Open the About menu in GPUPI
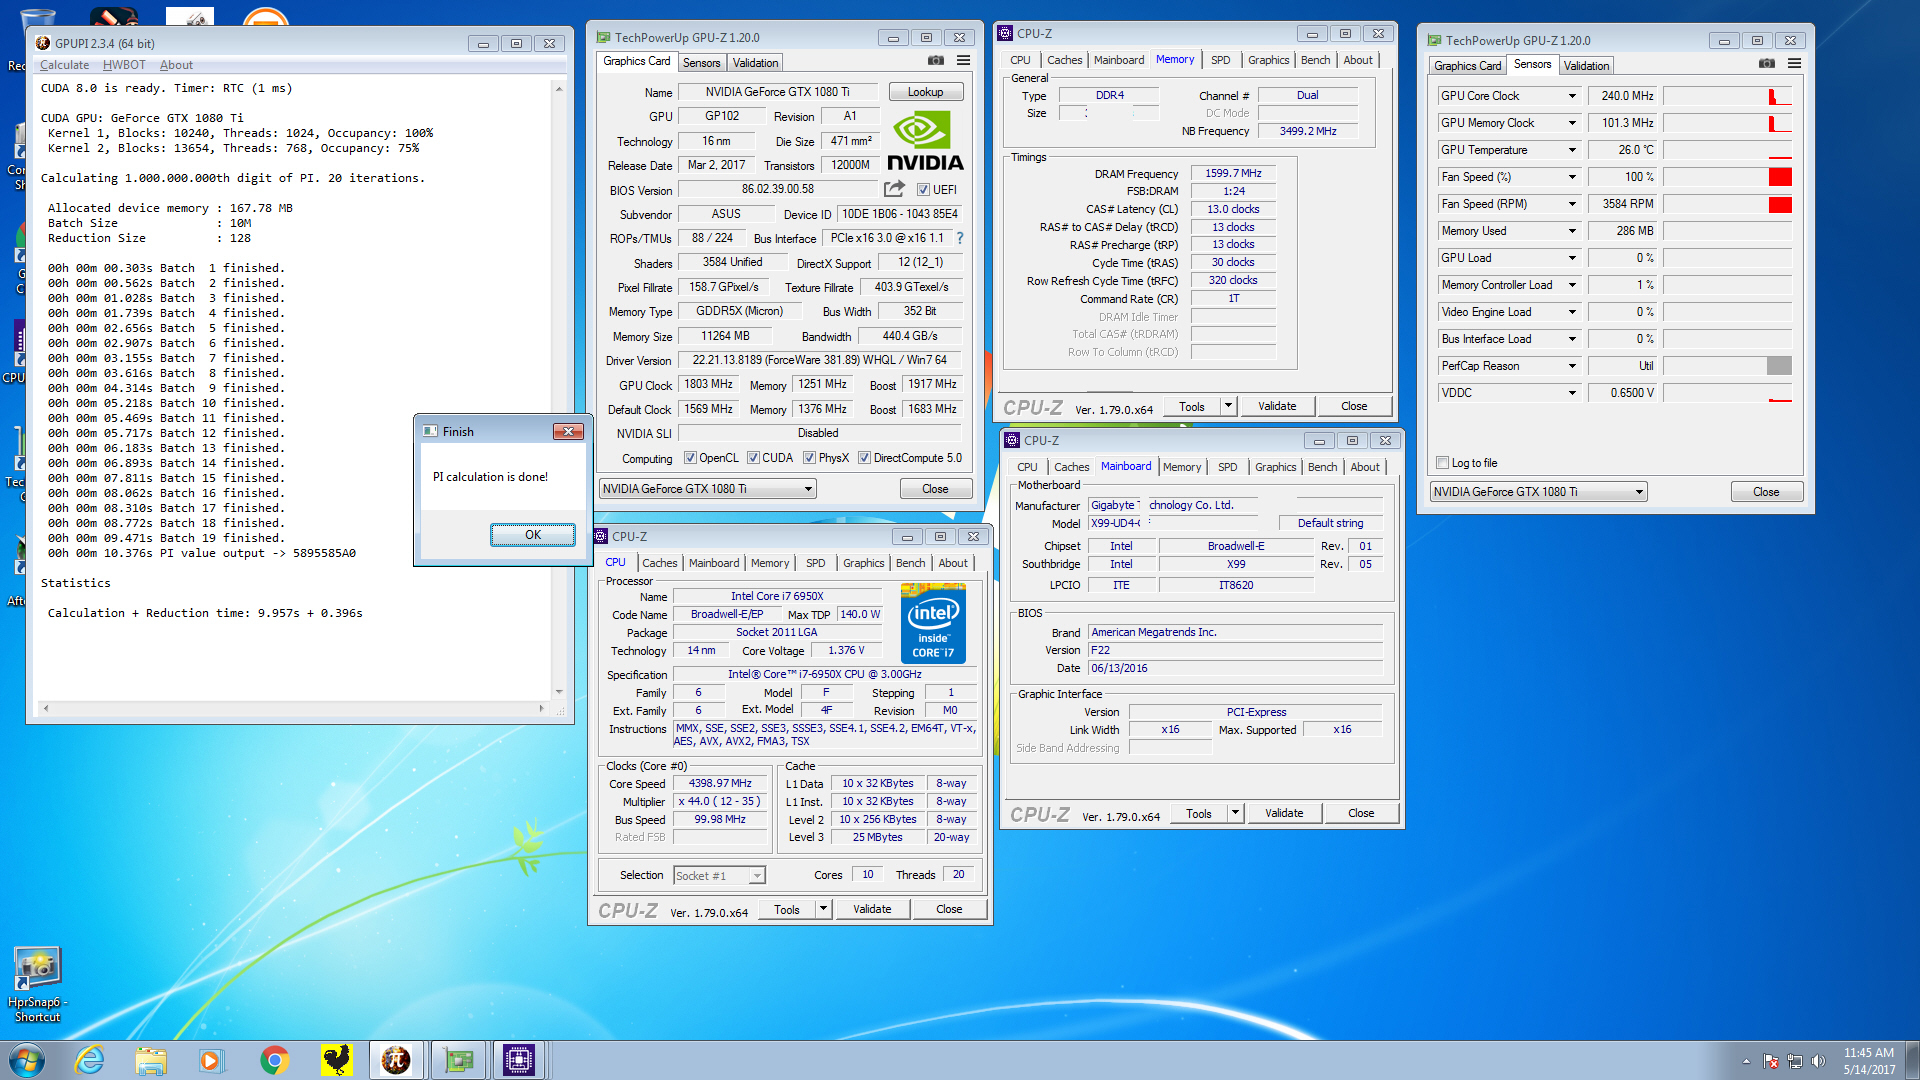This screenshot has width=1920, height=1080. pyautogui.click(x=176, y=65)
